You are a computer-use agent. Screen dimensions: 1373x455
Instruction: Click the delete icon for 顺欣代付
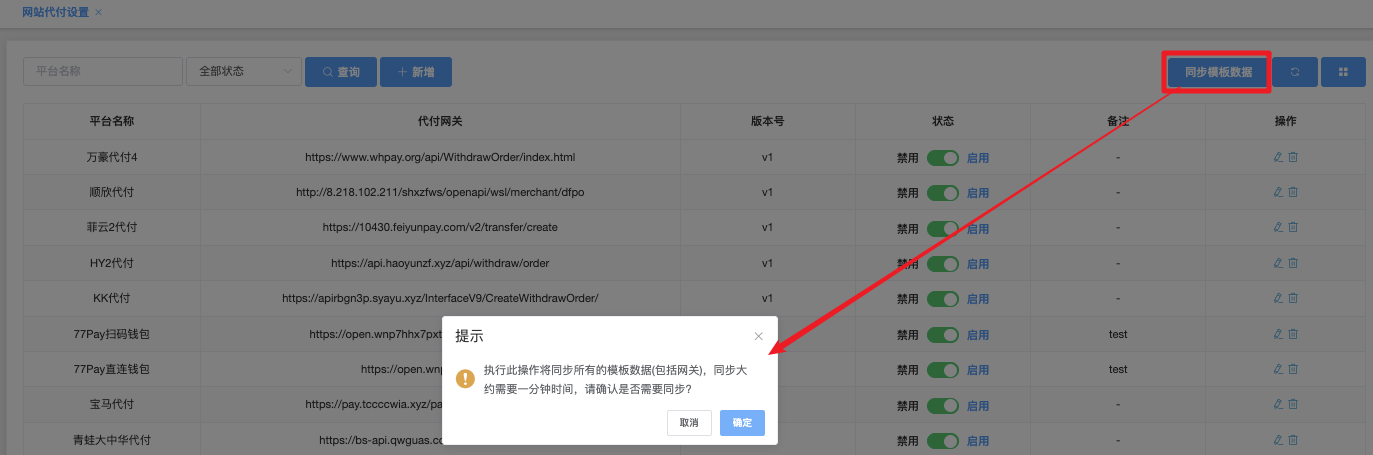point(1293,192)
